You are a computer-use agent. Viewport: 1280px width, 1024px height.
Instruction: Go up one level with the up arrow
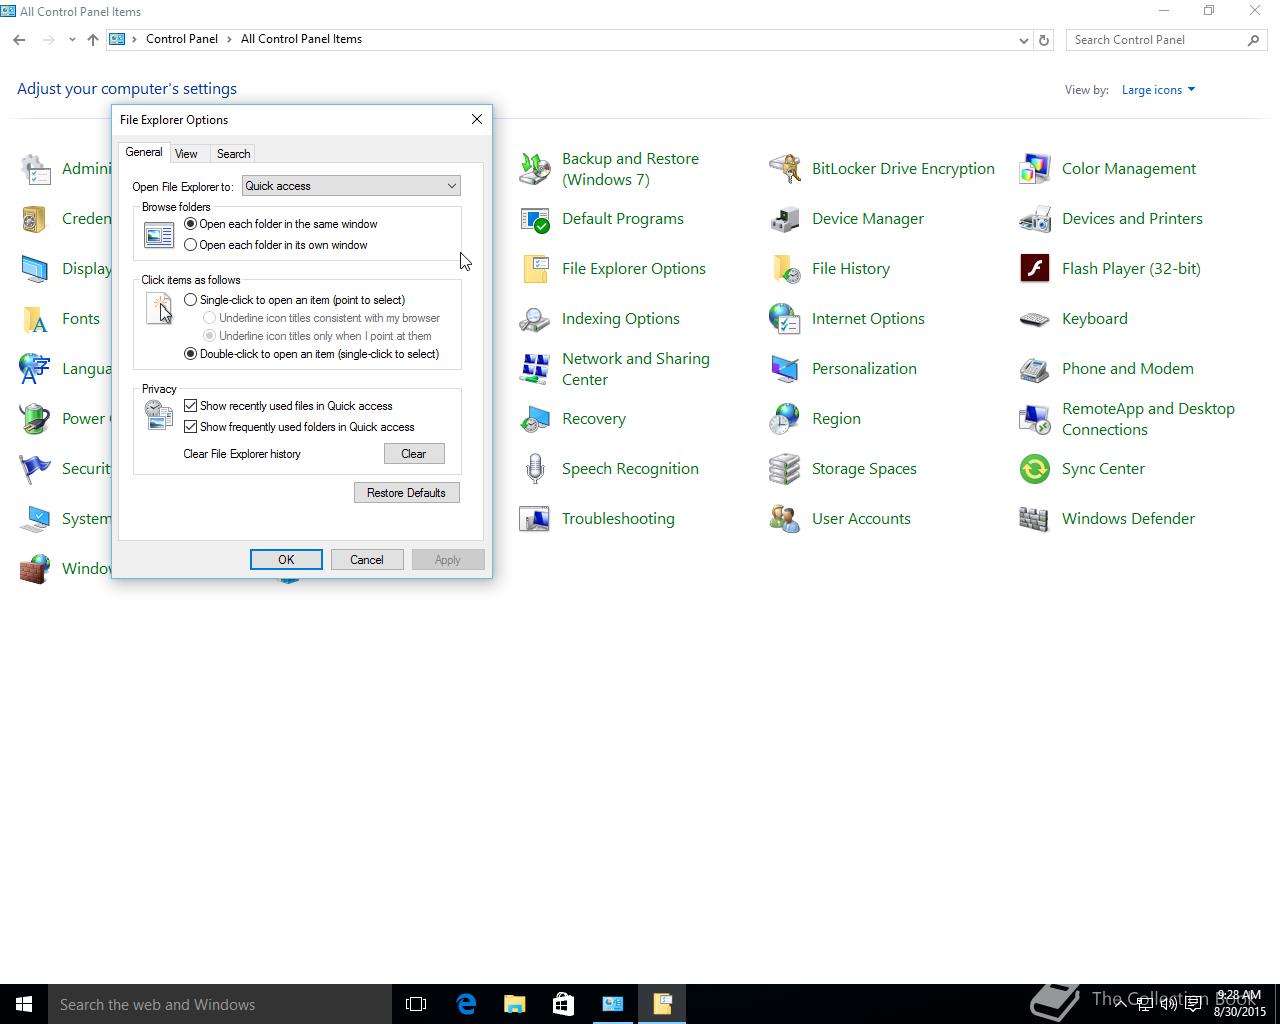(x=93, y=40)
